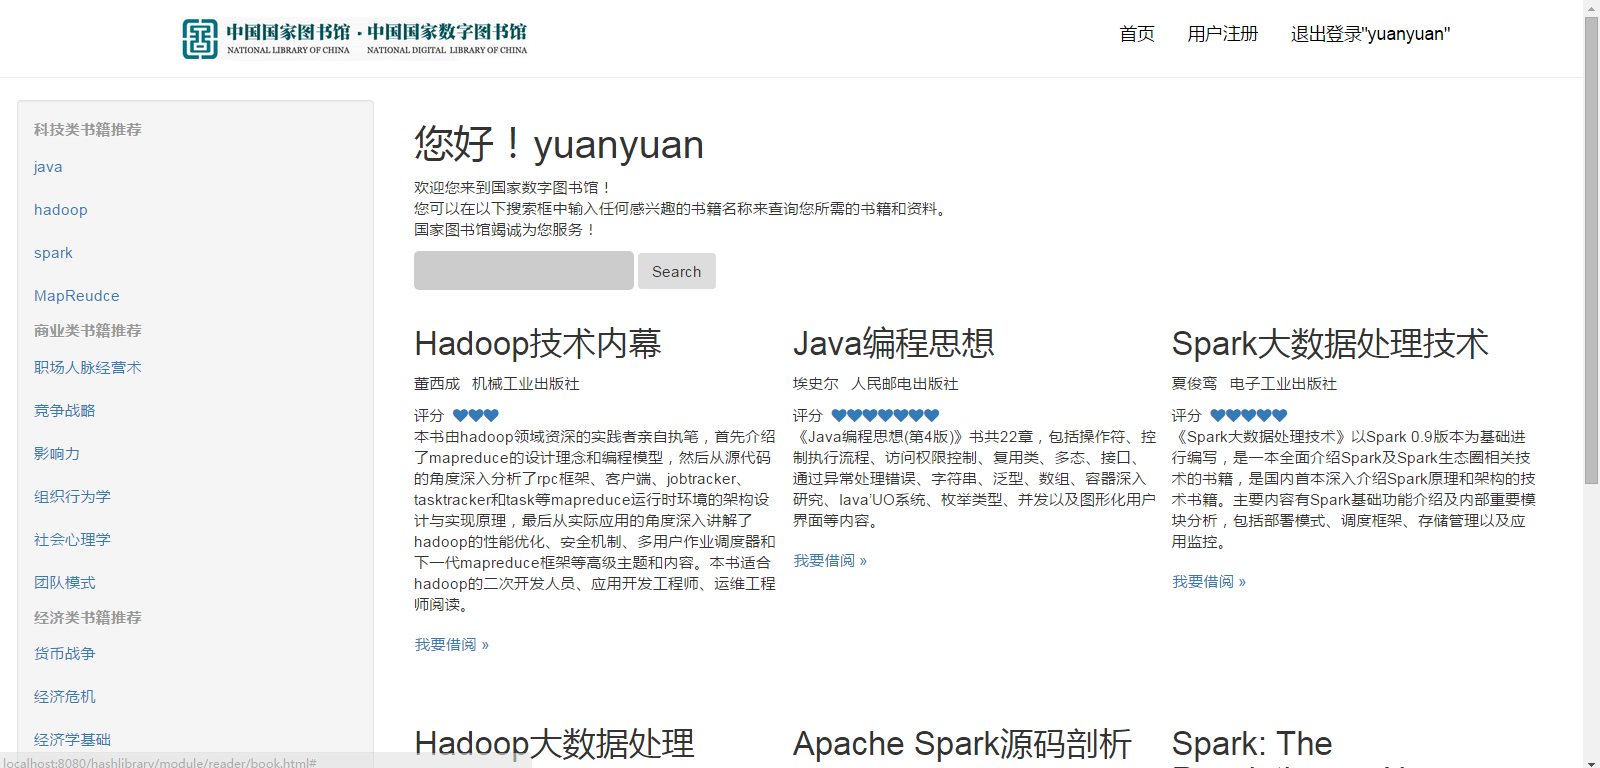Image resolution: width=1600 pixels, height=768 pixels.
Task: Select 经济危机 in sidebar
Action: point(65,697)
